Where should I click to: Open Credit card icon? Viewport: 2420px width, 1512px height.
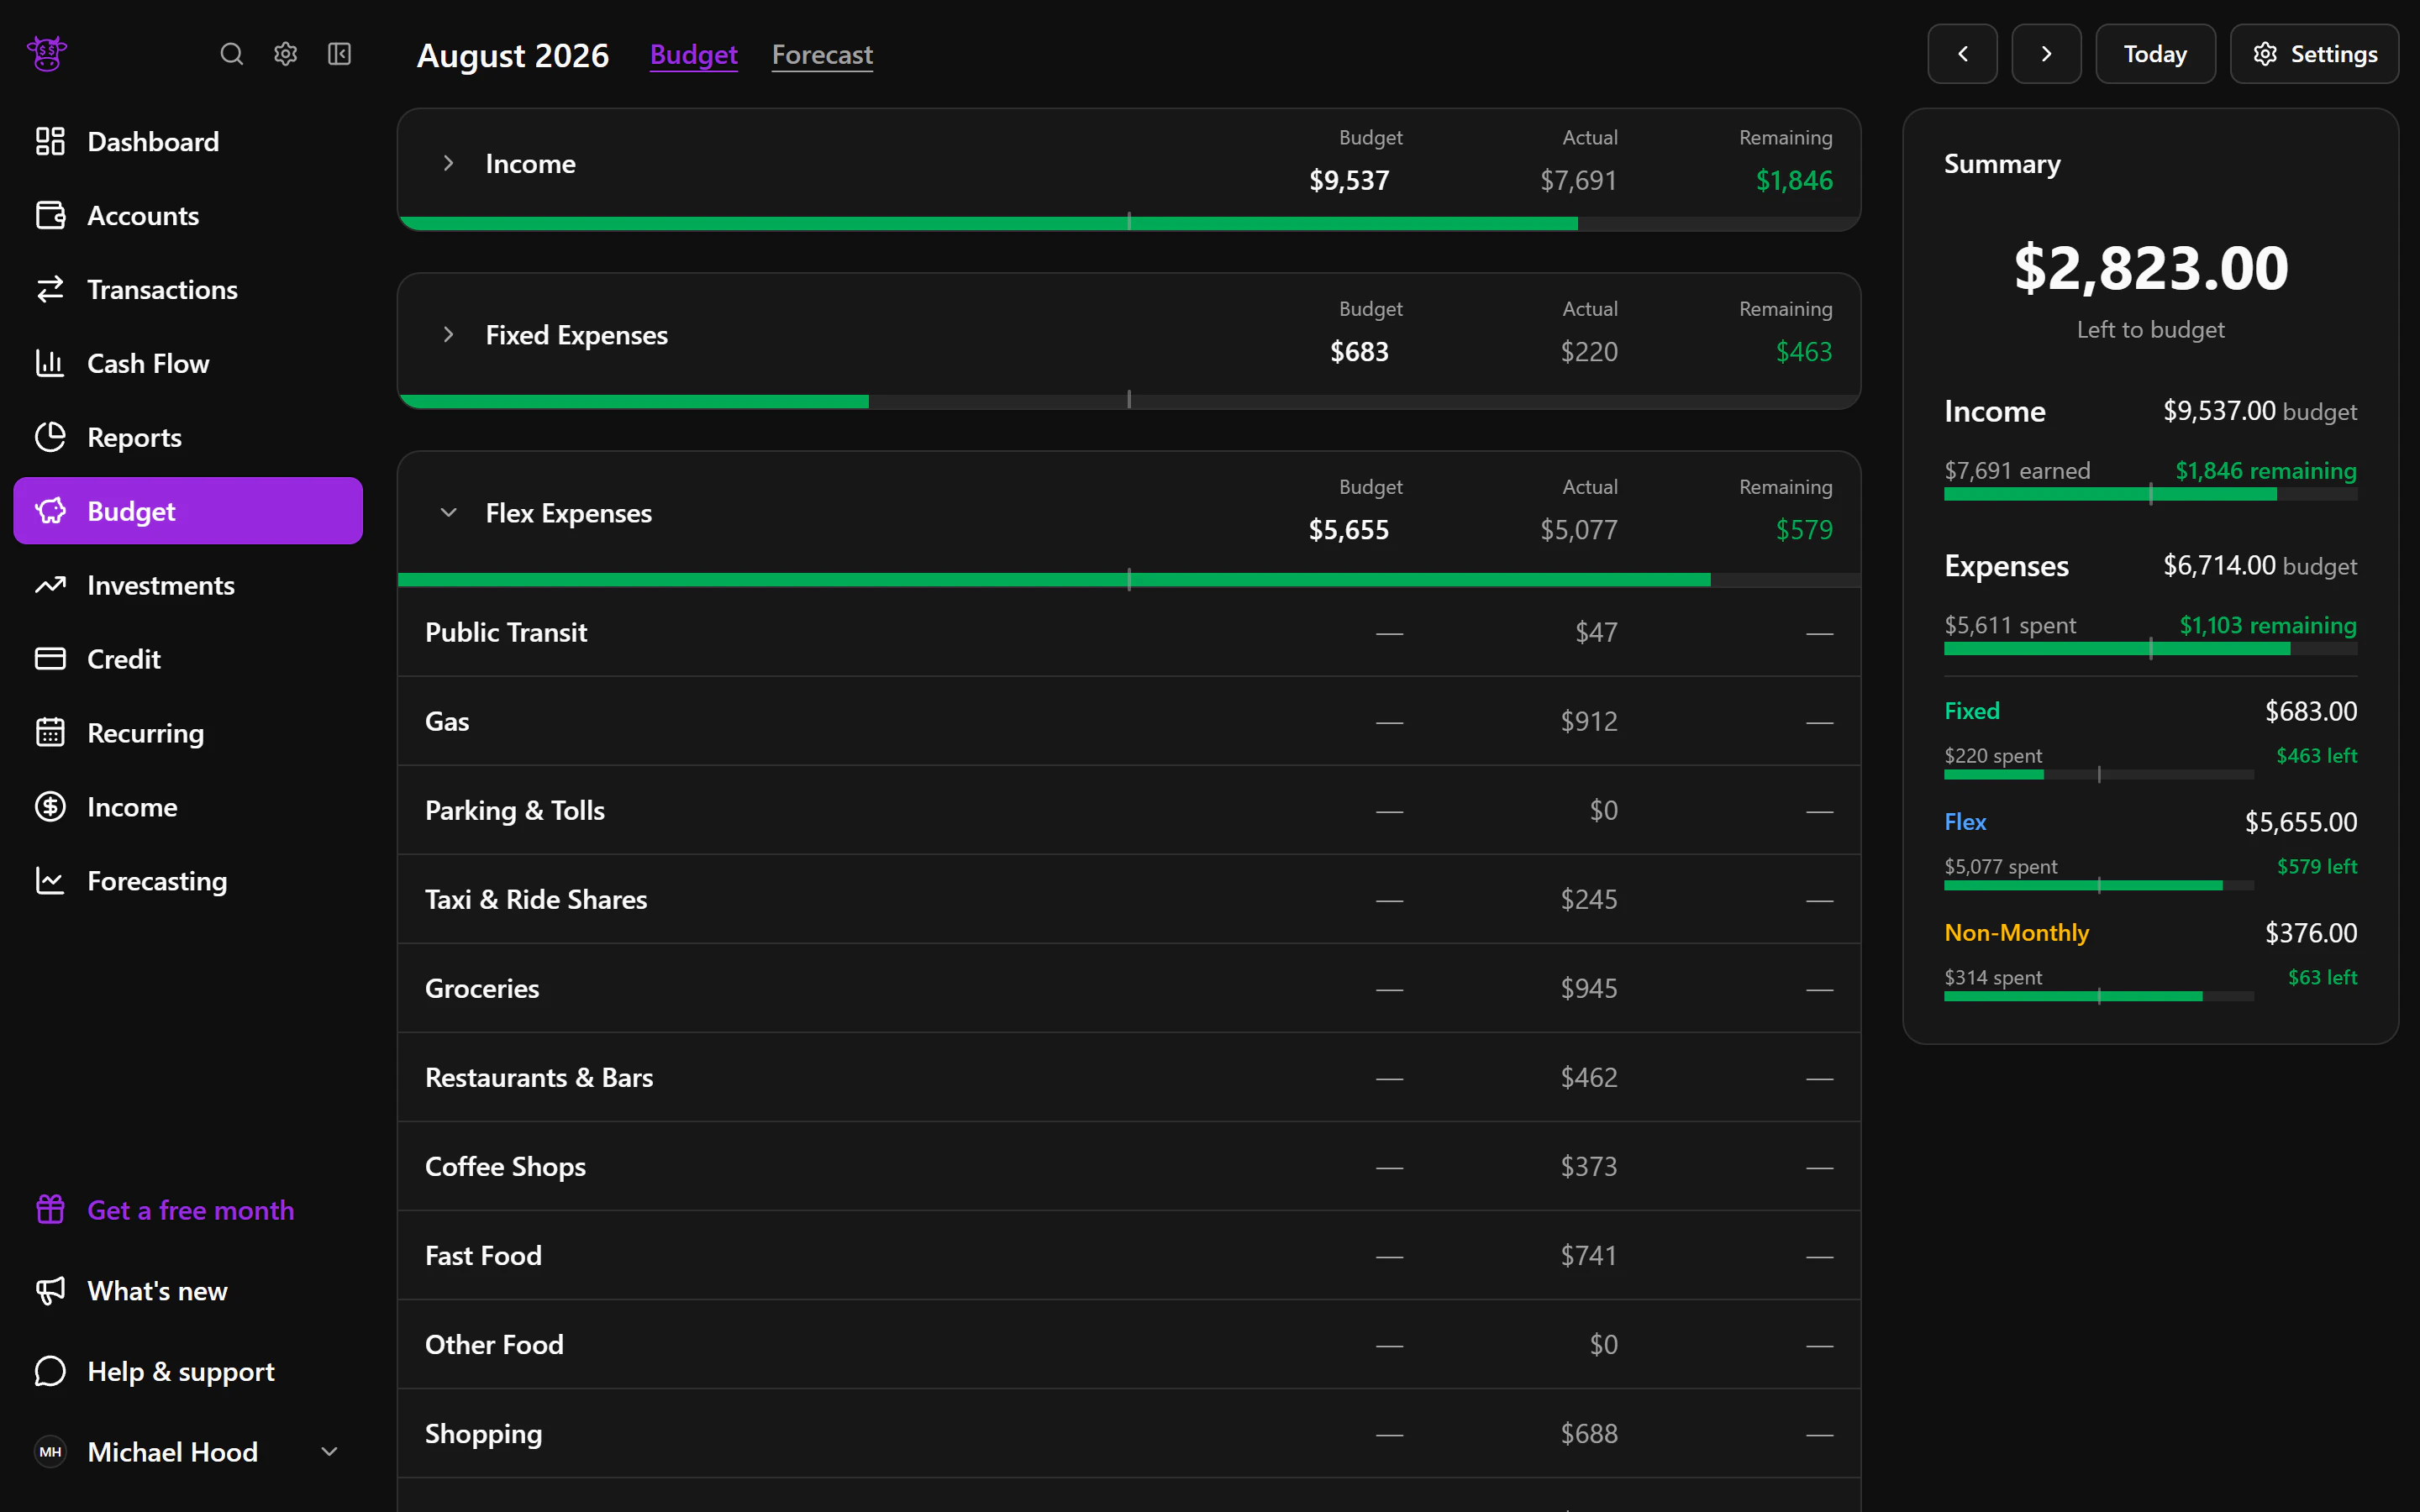pos(50,659)
